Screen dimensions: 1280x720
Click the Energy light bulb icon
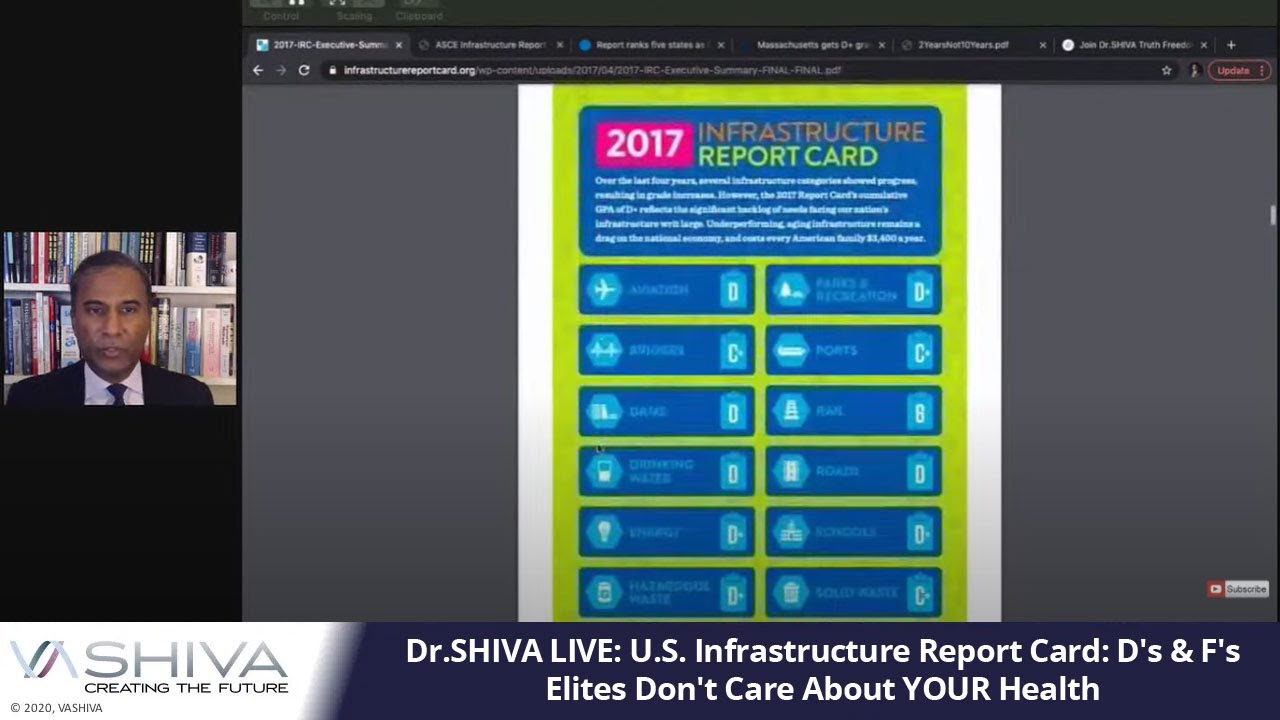[603, 532]
